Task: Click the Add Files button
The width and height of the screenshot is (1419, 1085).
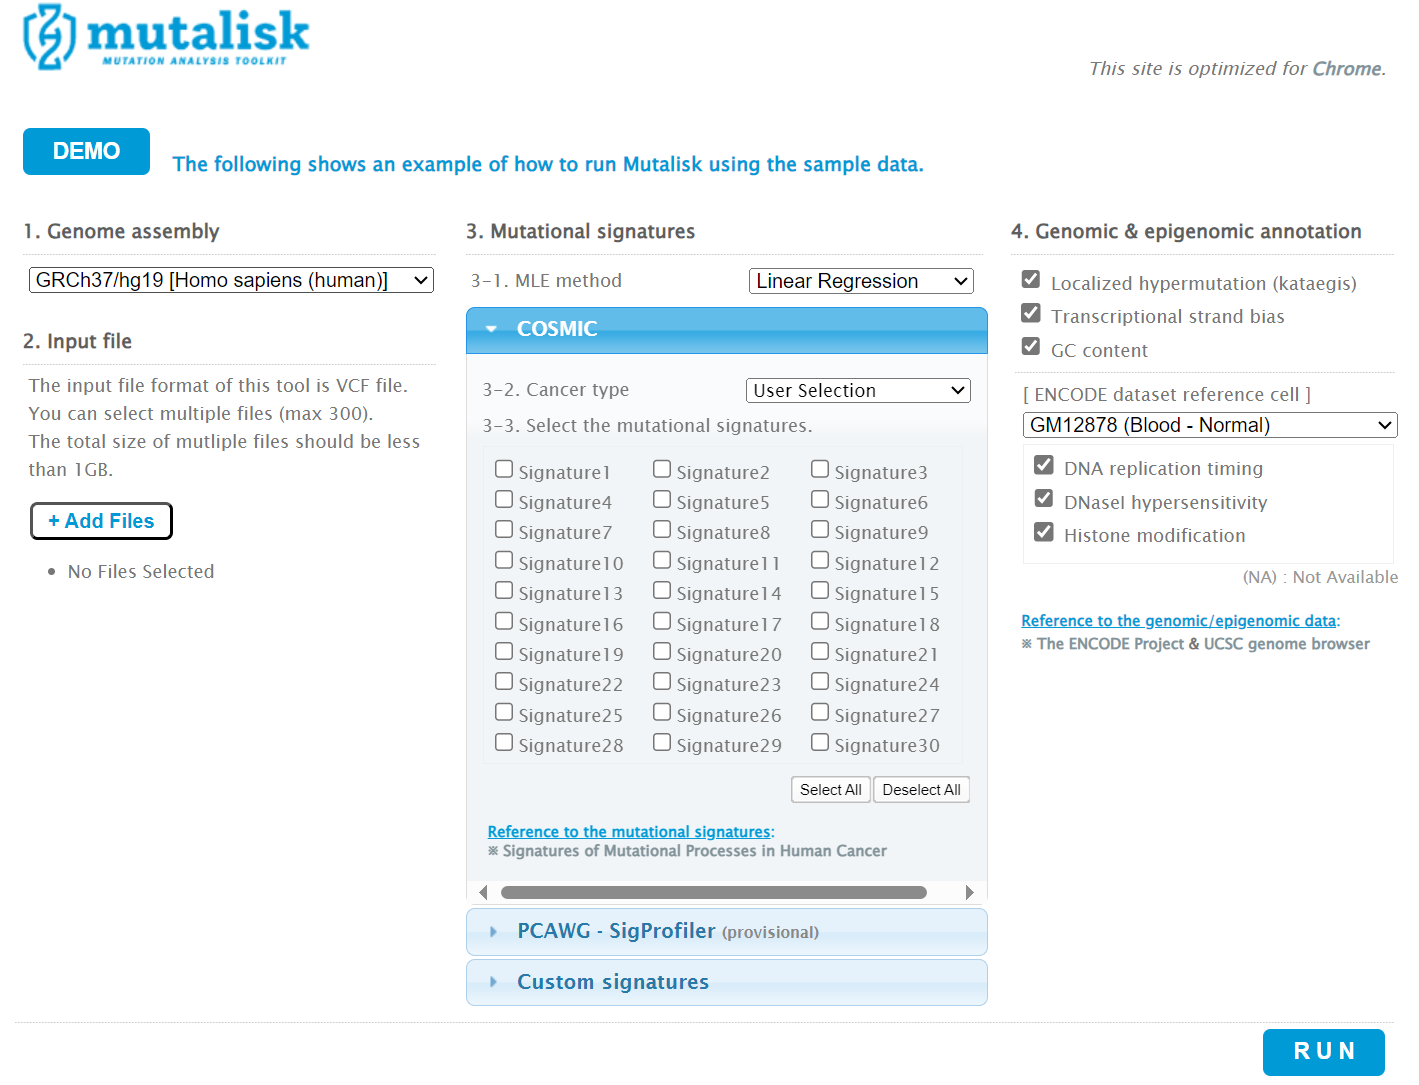Action: pyautogui.click(x=101, y=521)
